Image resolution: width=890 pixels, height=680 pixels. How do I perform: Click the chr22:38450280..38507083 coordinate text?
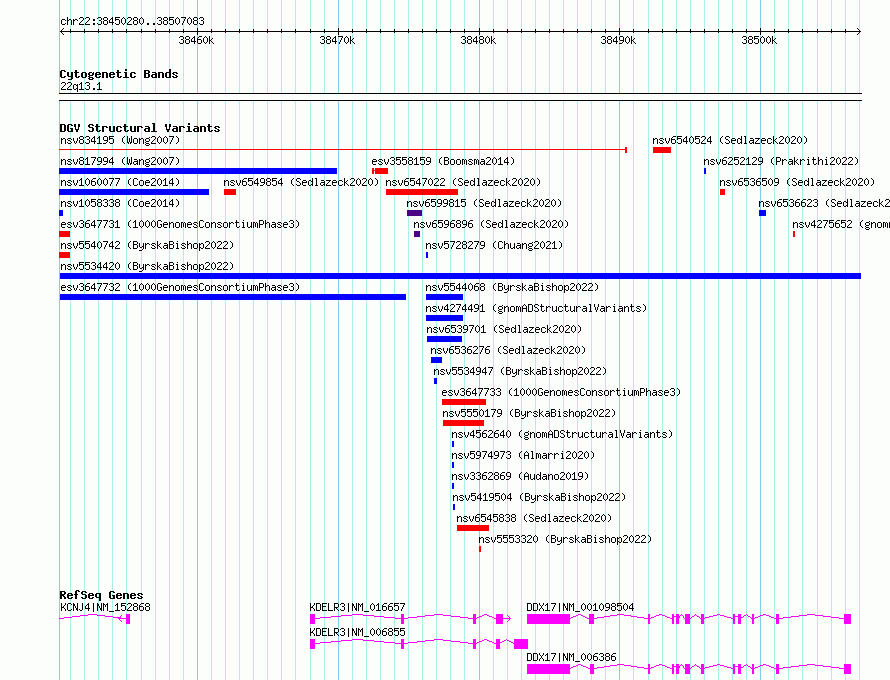pos(132,22)
